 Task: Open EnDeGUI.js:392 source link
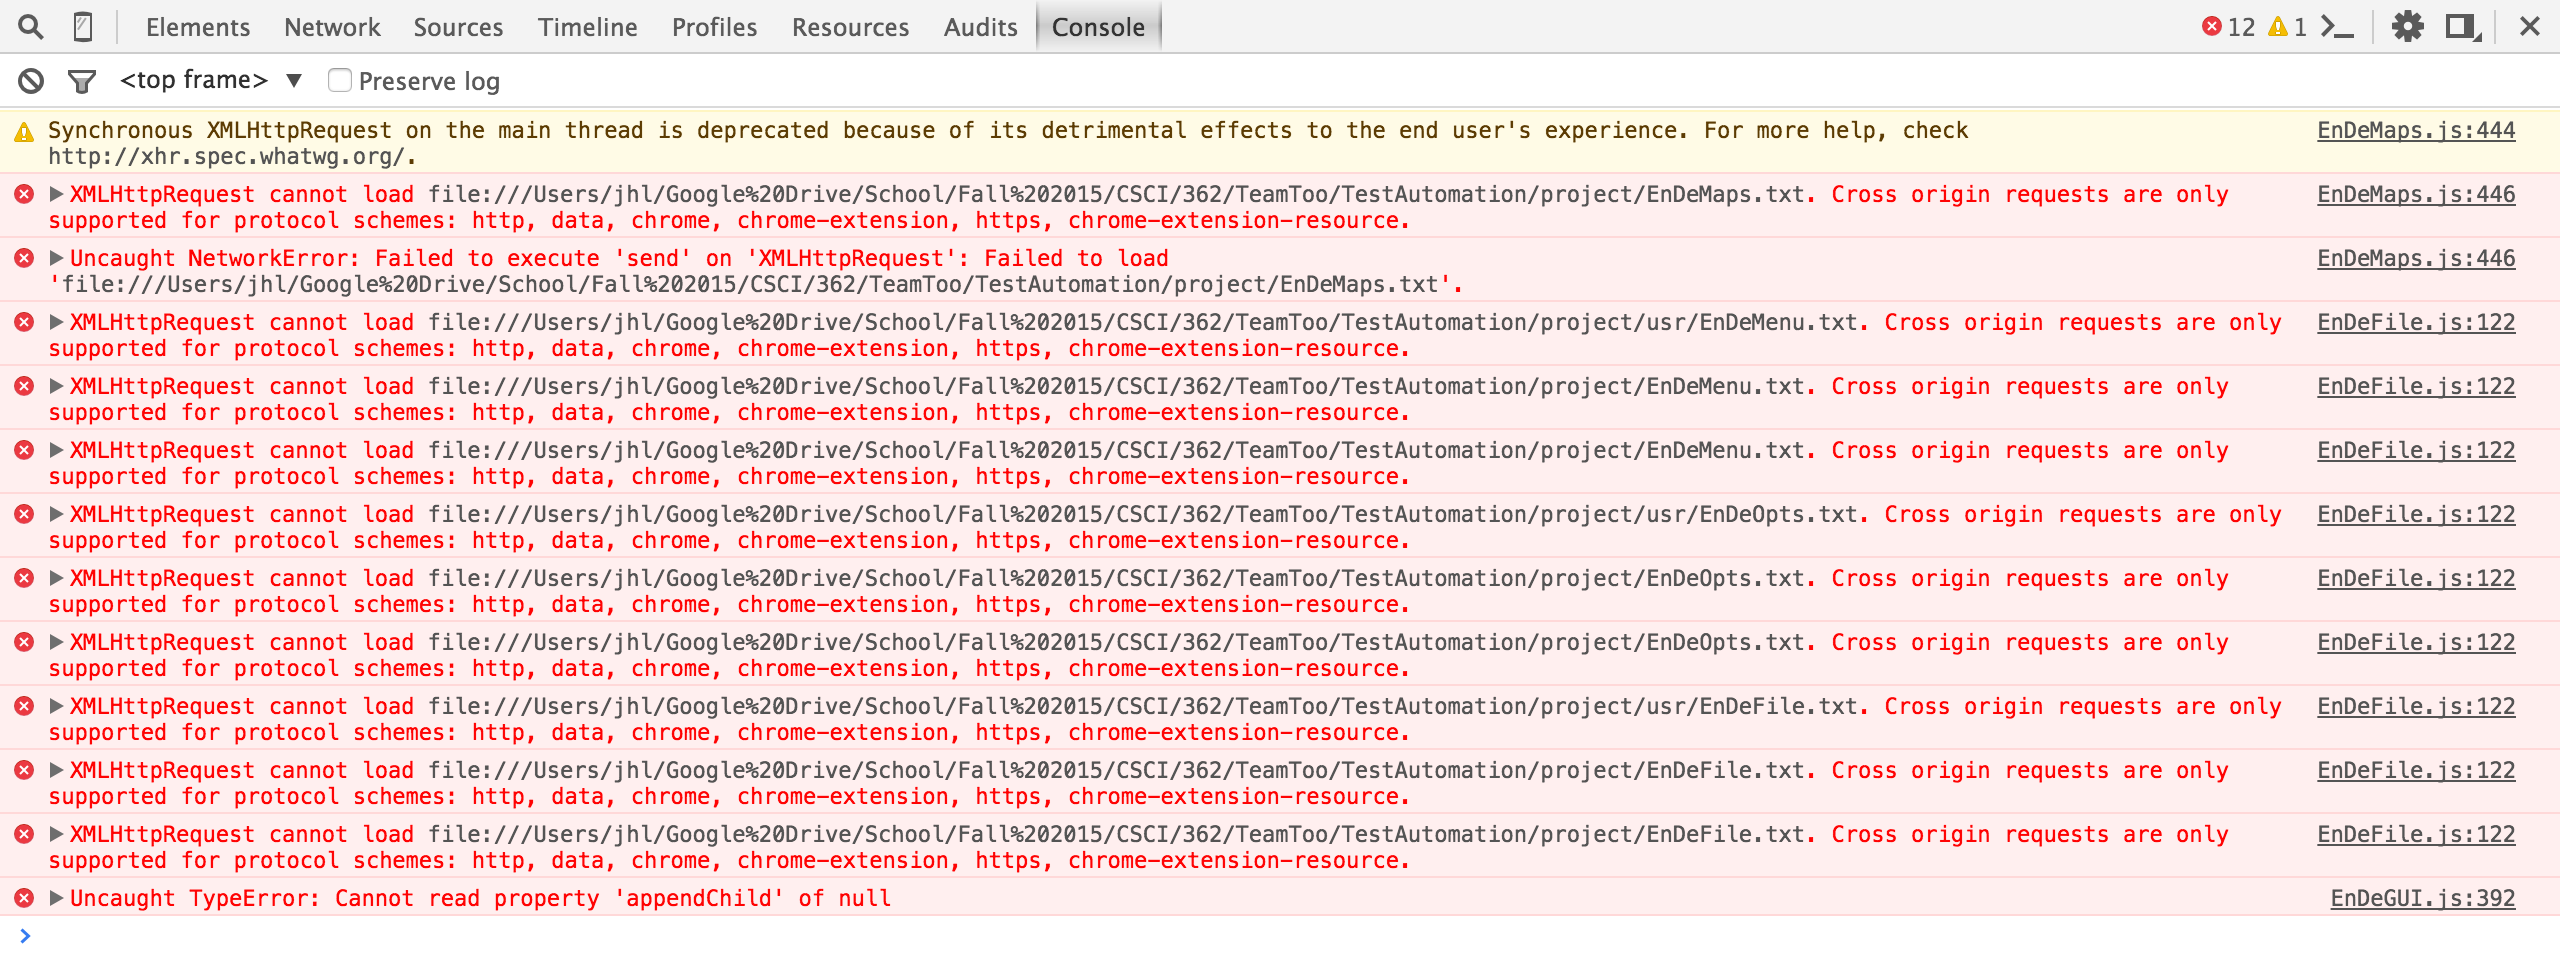[x=2422, y=897]
